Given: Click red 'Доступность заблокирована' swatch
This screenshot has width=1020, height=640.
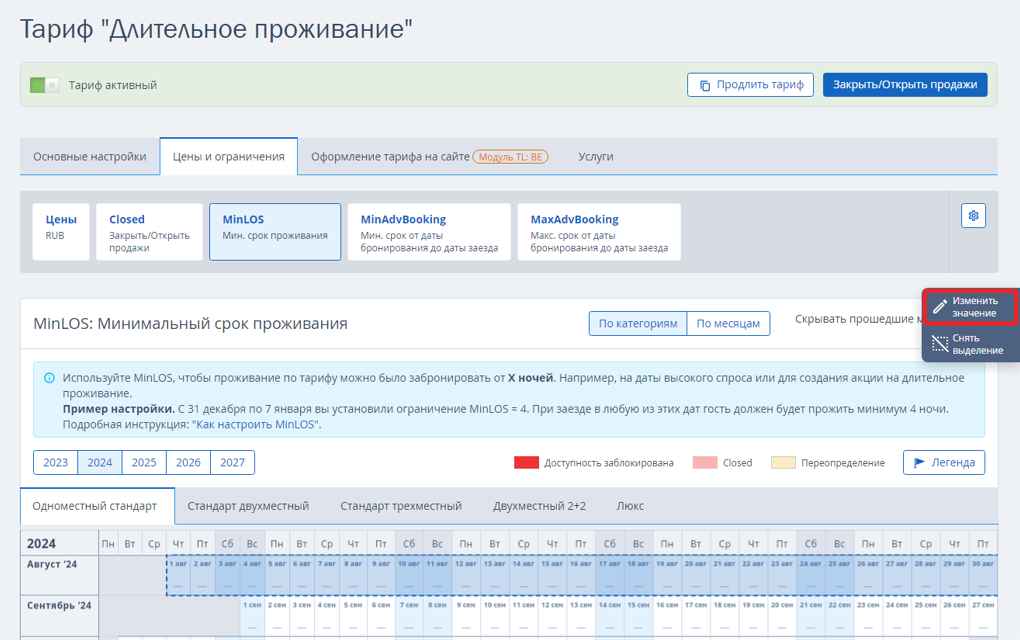Looking at the screenshot, I should pos(526,462).
